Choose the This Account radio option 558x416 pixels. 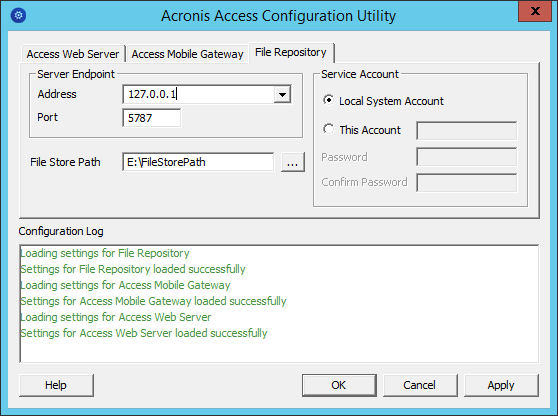(328, 129)
